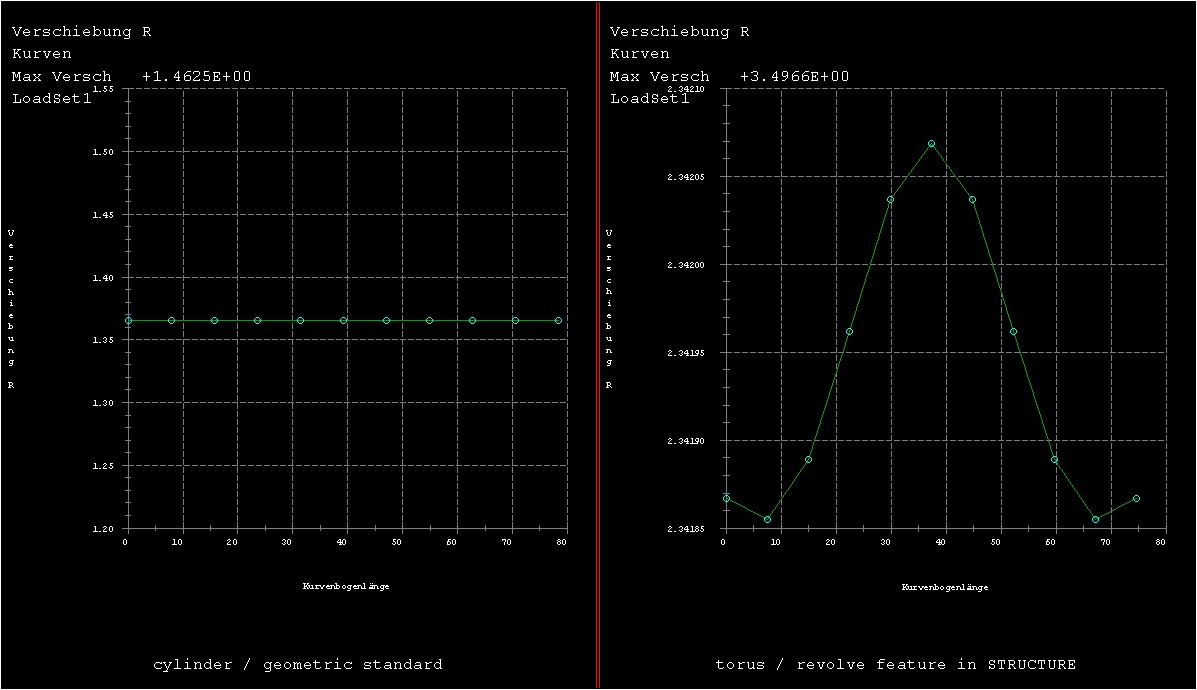This screenshot has height=690, width=1197.
Task: Click 'LoadSet1' label in torus graph
Action: tap(649, 98)
